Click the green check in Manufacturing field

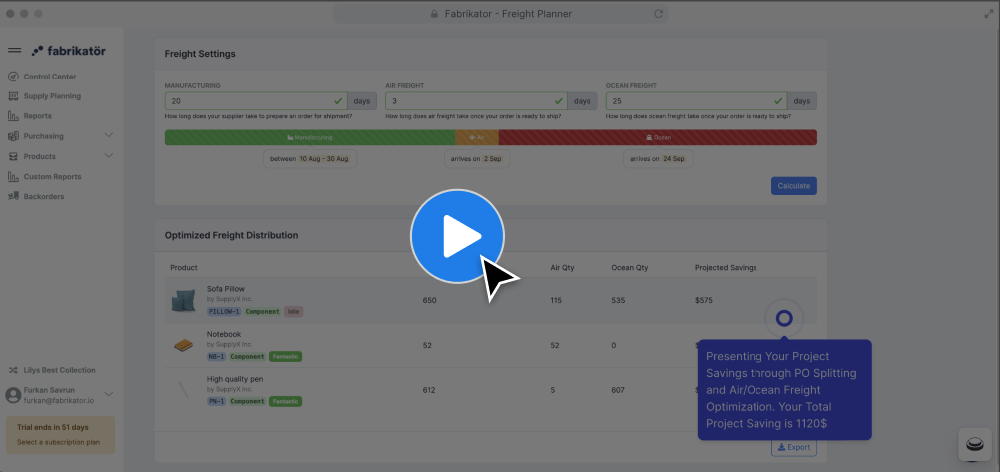338,101
